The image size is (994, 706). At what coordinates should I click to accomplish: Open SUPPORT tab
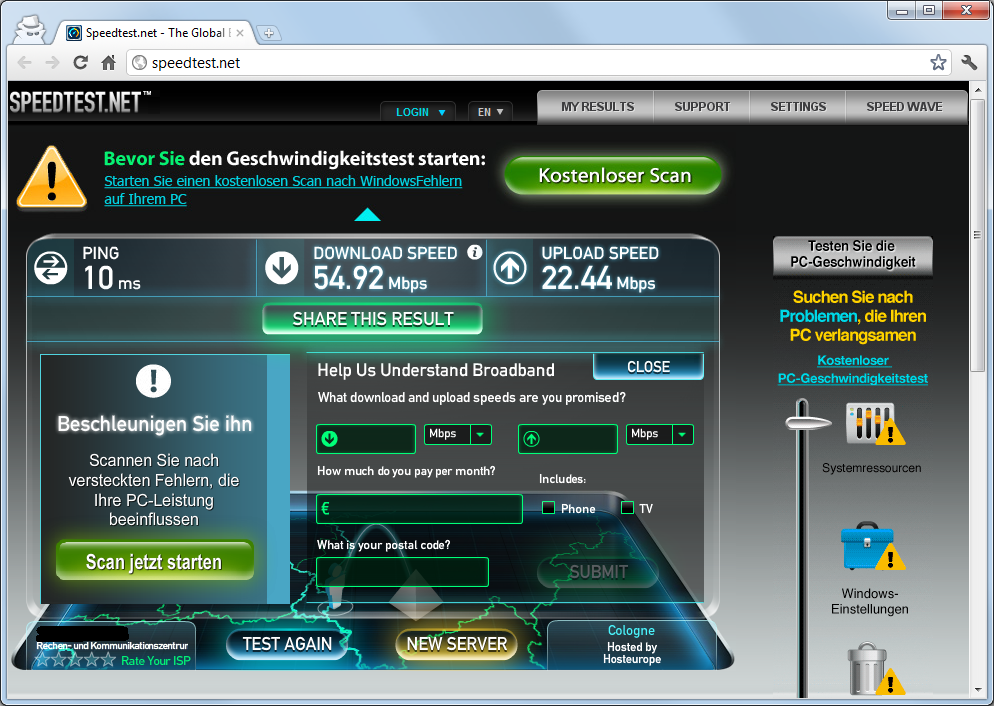pos(702,106)
